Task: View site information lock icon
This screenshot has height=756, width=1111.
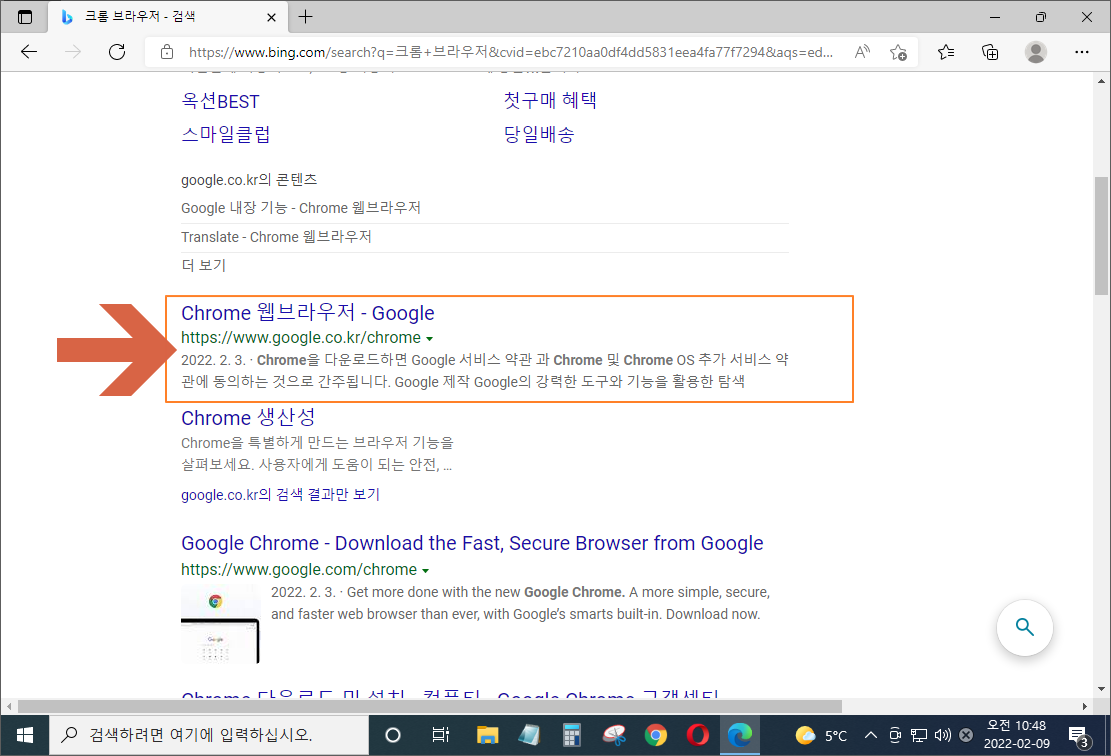Action: pos(167,52)
